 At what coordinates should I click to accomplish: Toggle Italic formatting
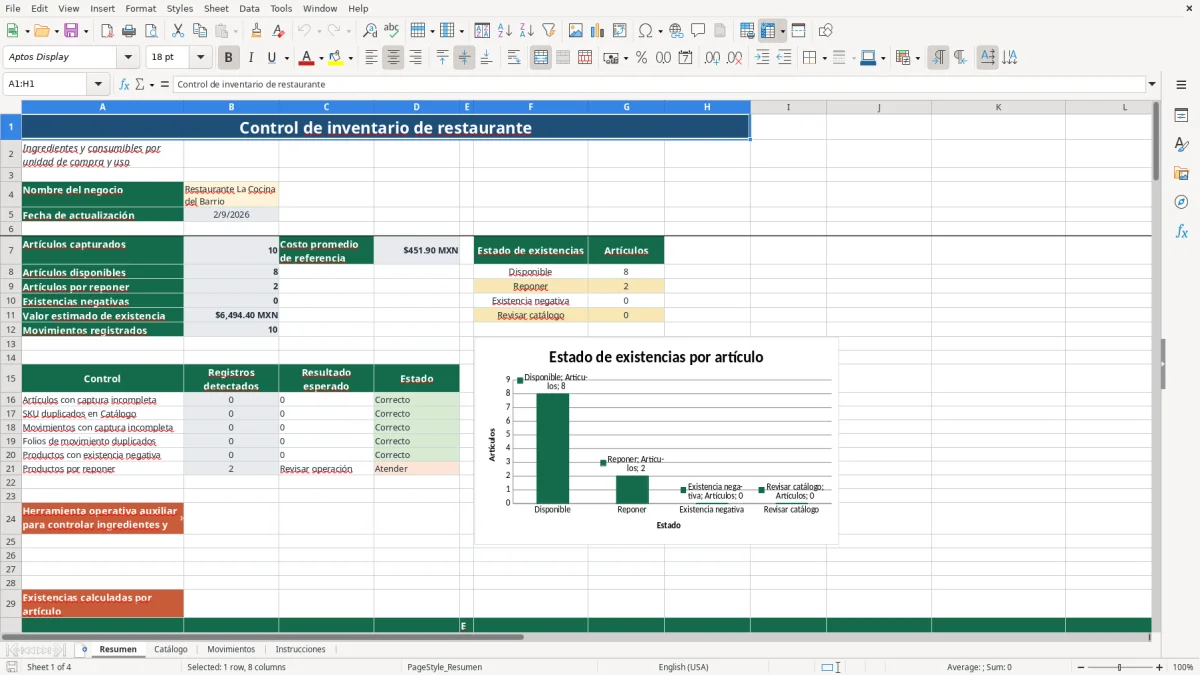tap(250, 58)
